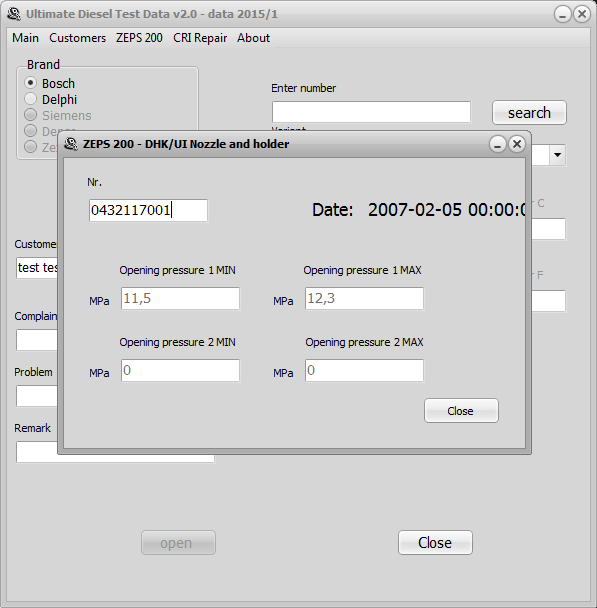Click the Nr. field containing 0432117001

coord(148,211)
